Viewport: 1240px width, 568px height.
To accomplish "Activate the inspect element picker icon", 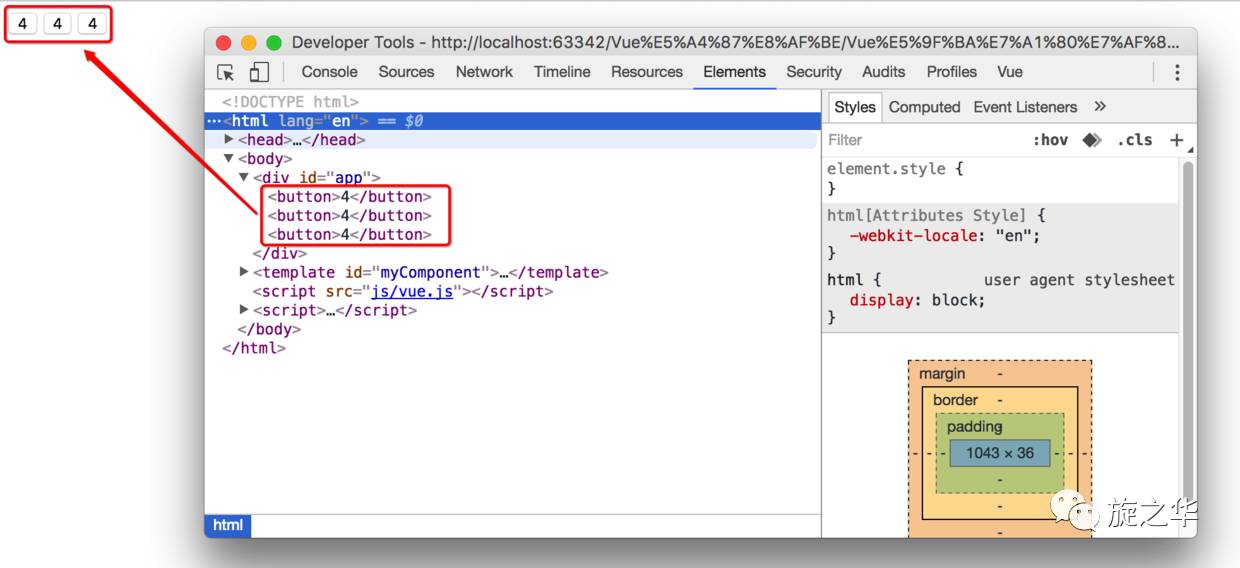I will coord(226,72).
